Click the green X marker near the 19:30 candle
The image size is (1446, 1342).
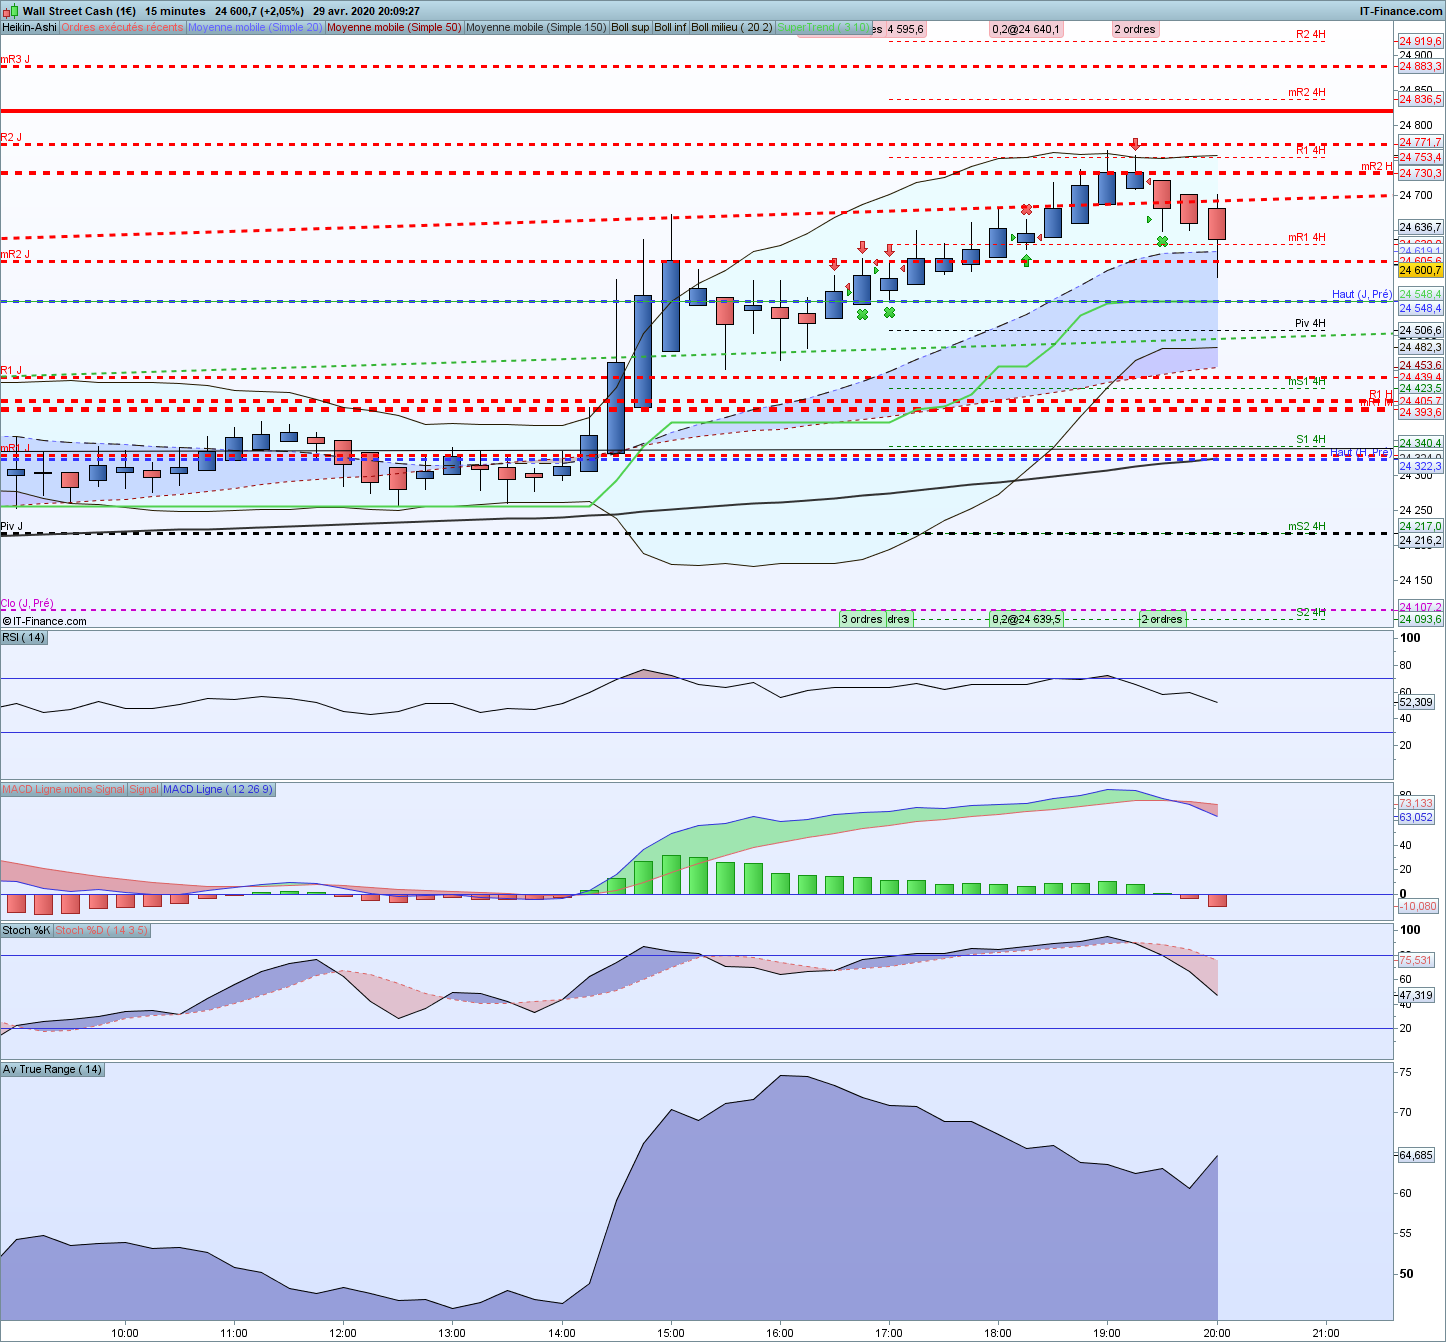pos(1162,241)
